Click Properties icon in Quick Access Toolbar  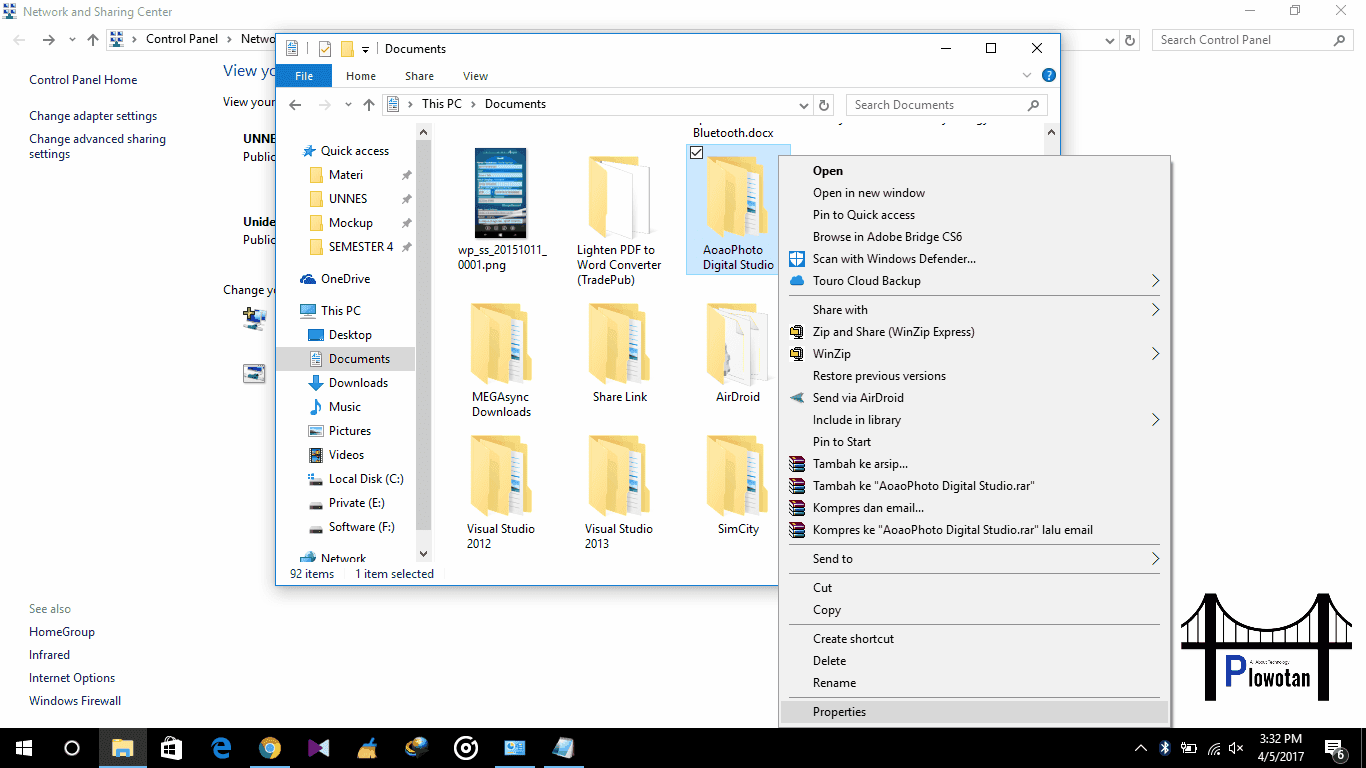point(325,49)
